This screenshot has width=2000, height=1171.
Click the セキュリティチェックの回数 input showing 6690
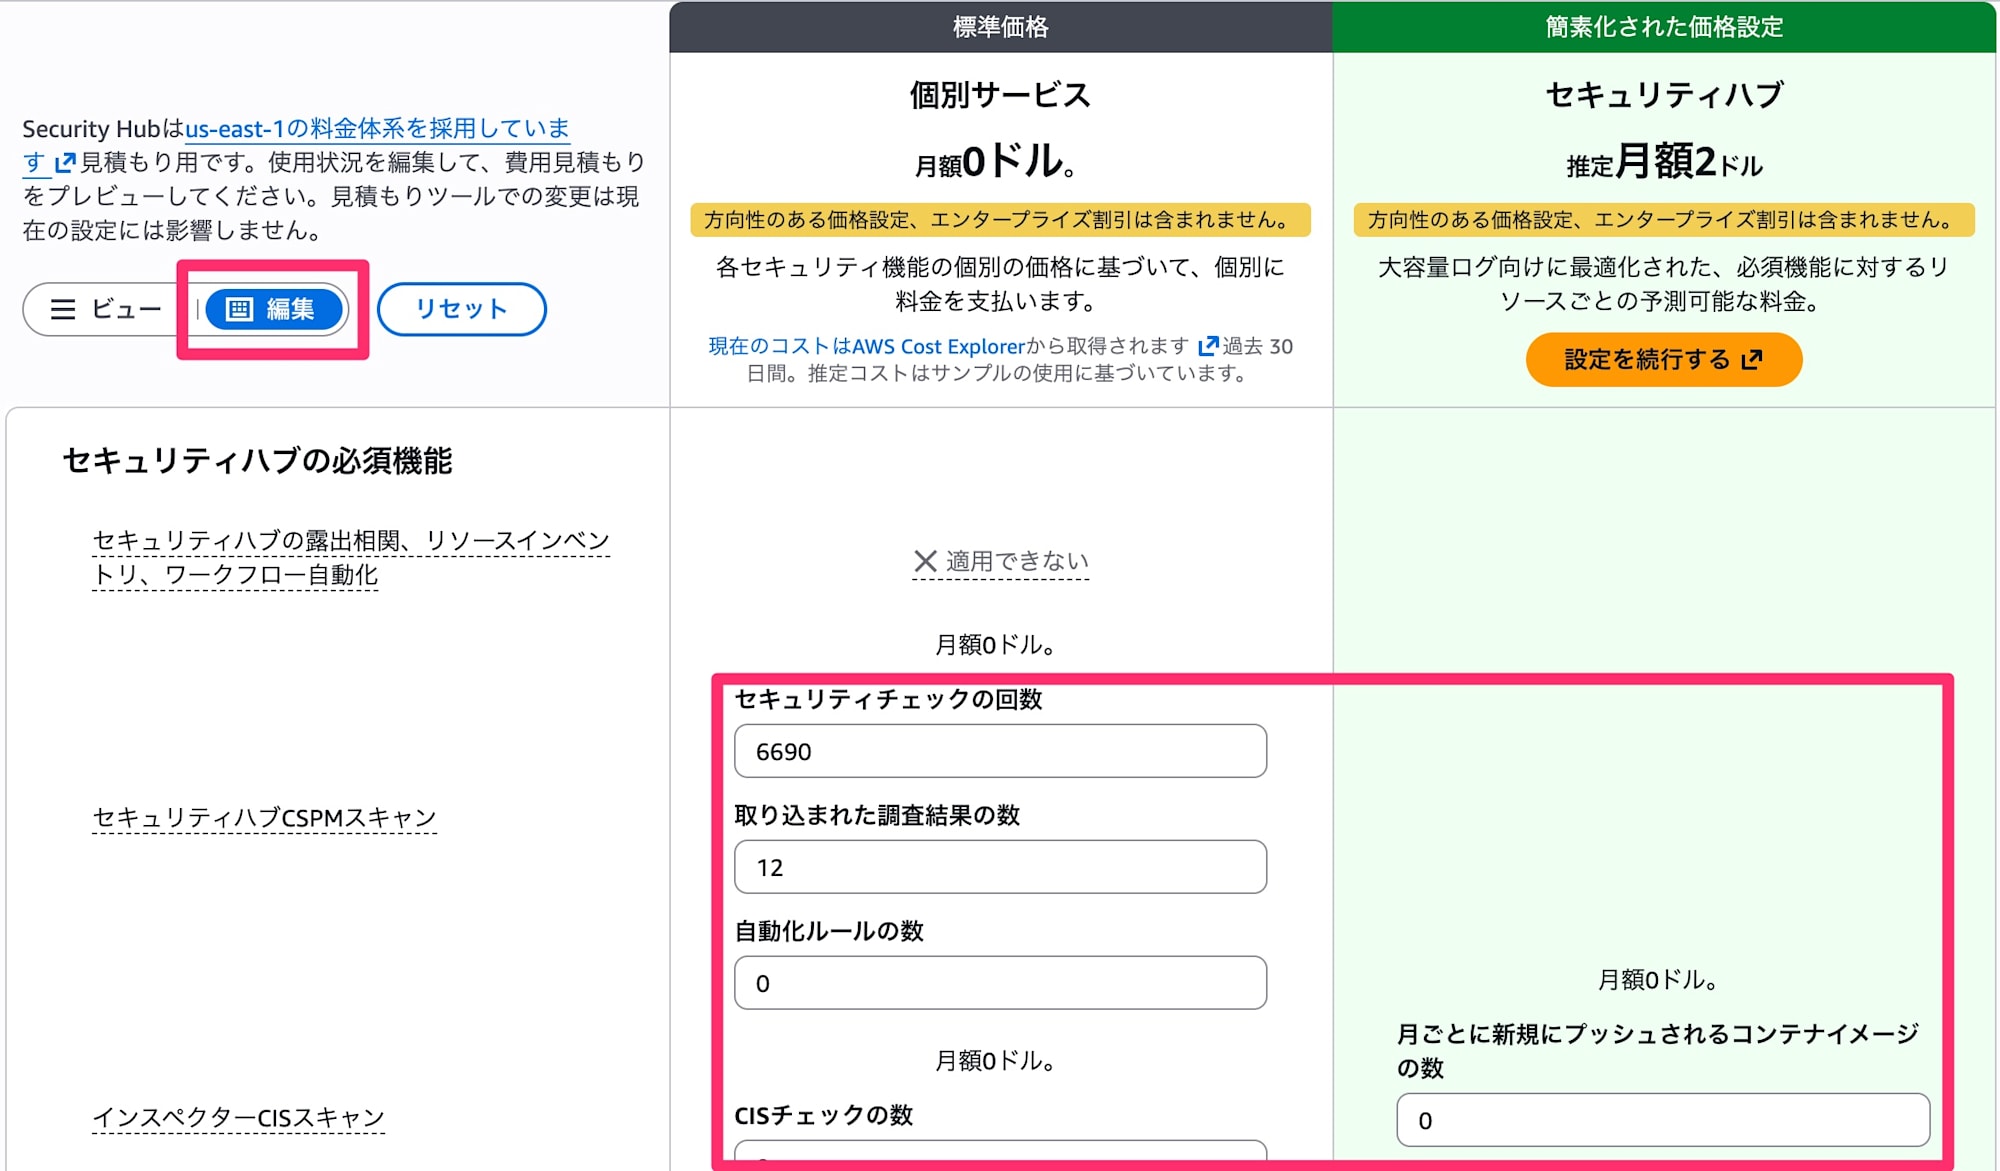coord(998,751)
